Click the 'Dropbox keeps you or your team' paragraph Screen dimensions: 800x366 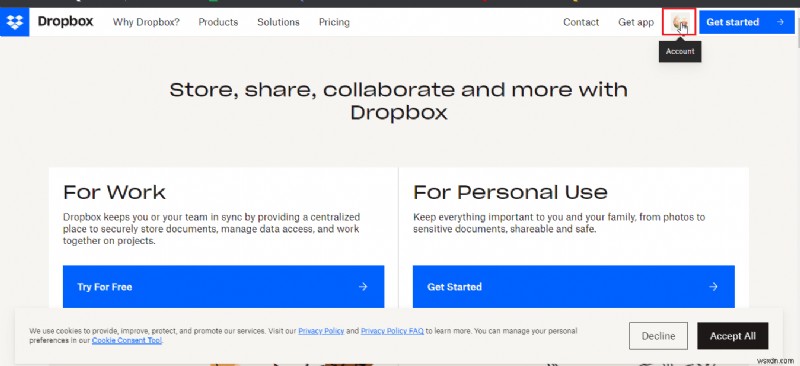pyautogui.click(x=212, y=229)
